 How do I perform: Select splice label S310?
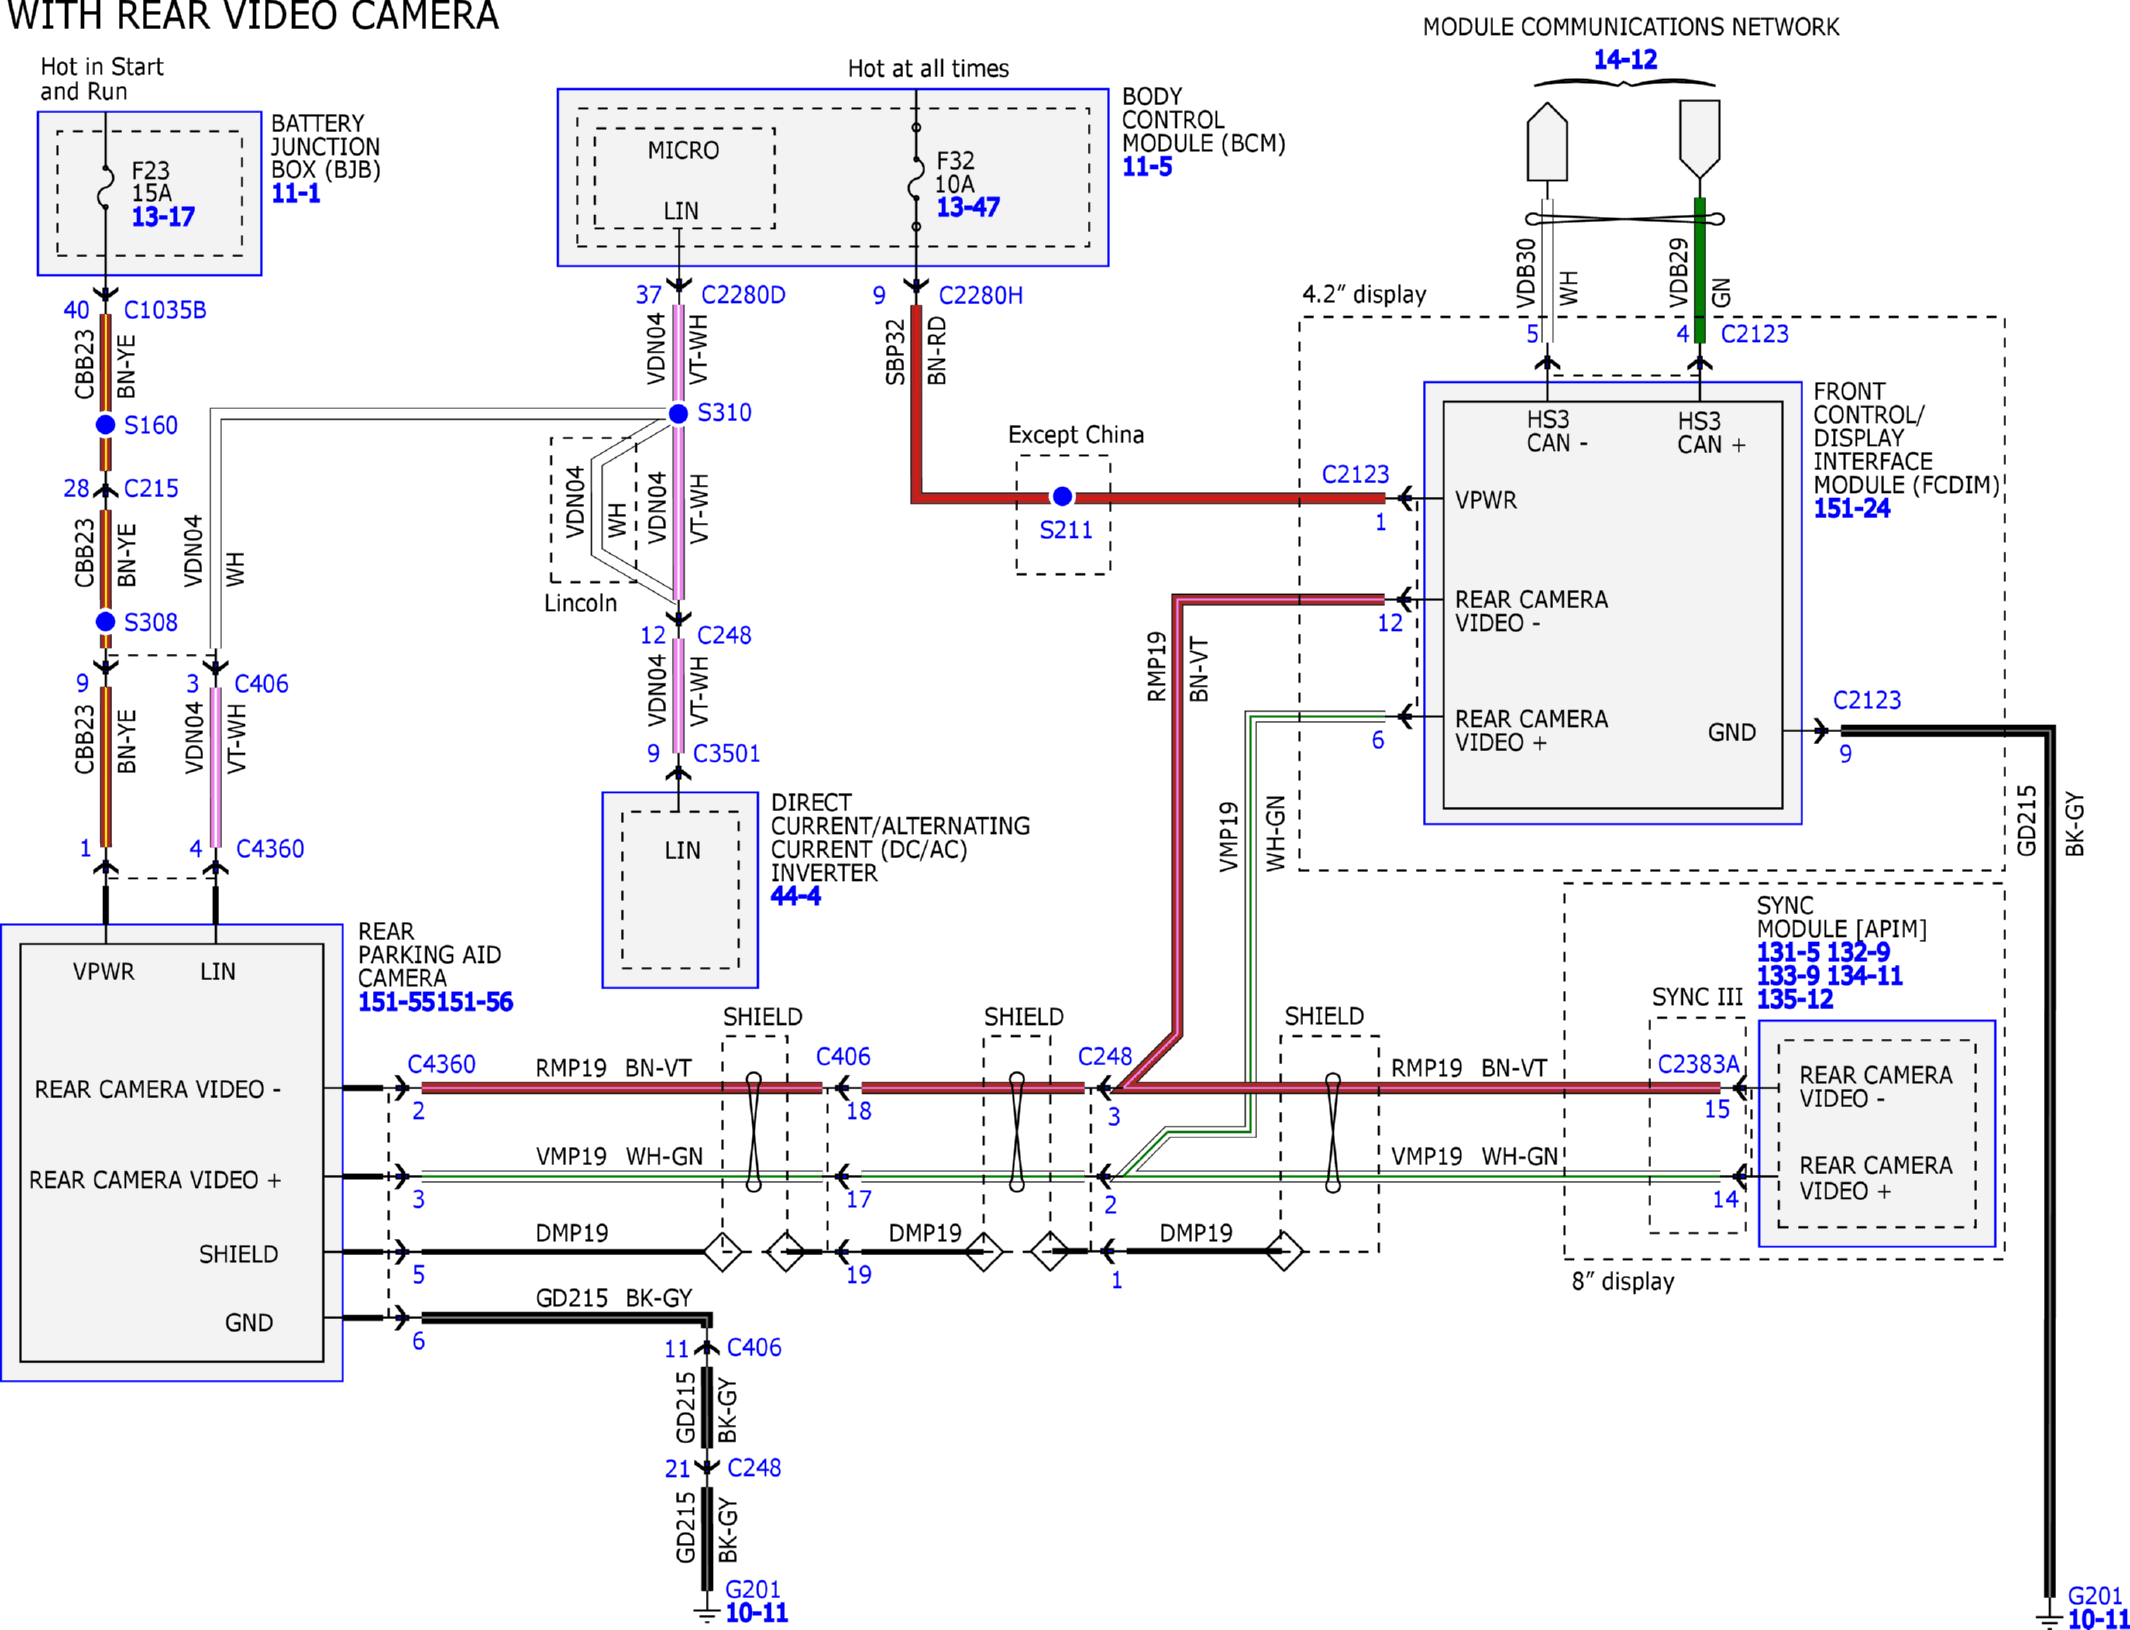[x=724, y=412]
